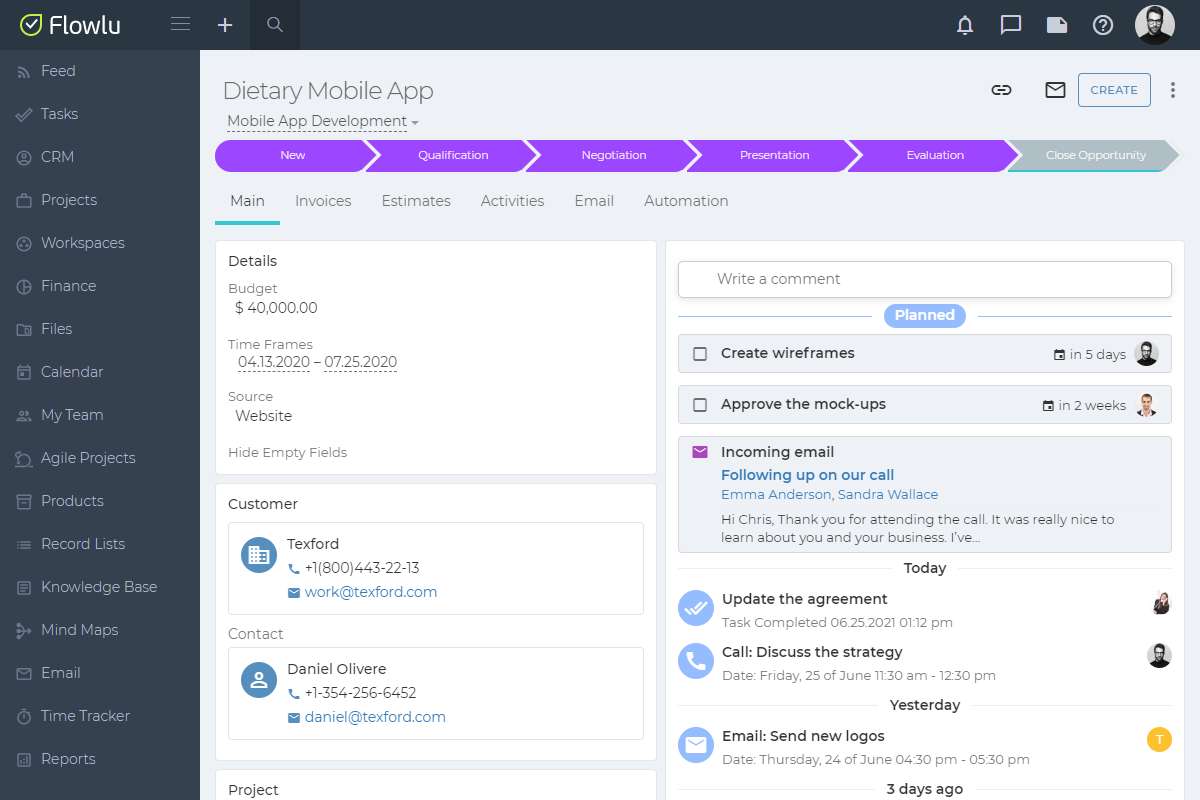Open the Automation tab

(686, 201)
